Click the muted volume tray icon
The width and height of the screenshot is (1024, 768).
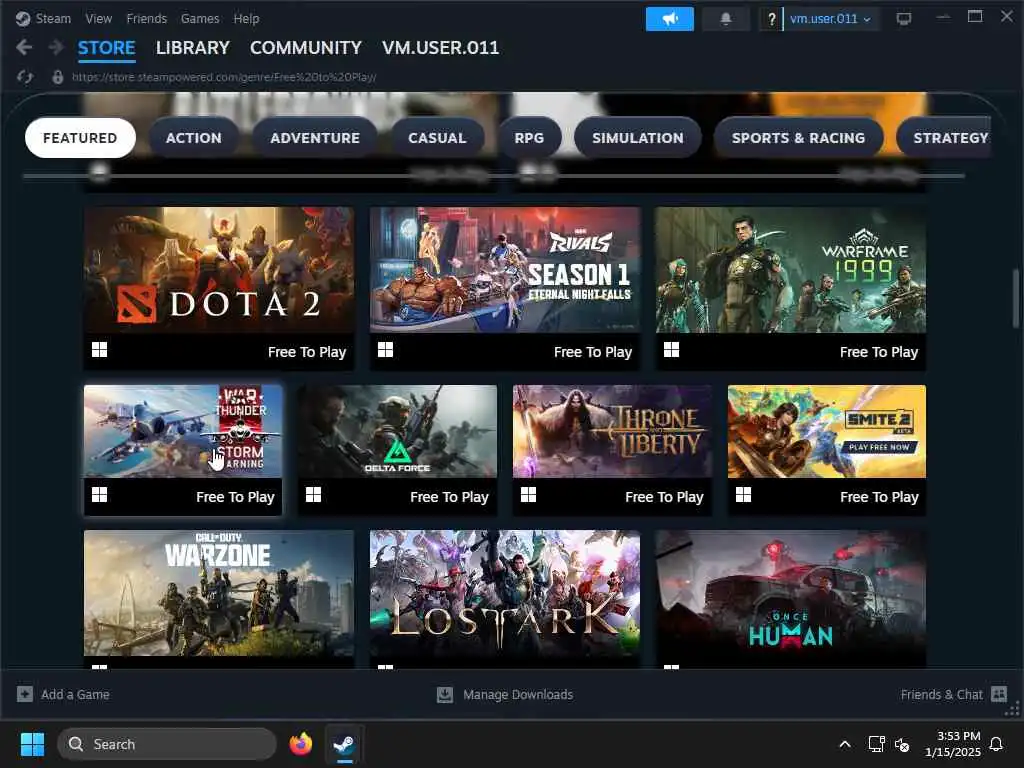pos(902,744)
